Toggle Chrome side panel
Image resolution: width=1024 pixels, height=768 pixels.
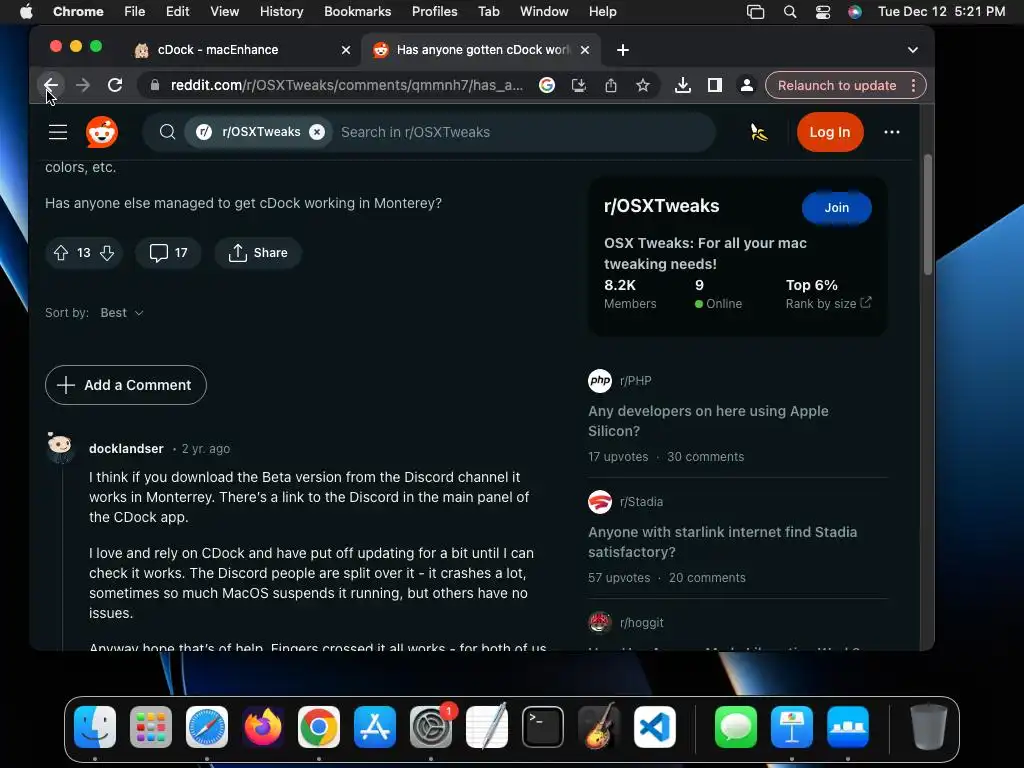click(x=714, y=85)
